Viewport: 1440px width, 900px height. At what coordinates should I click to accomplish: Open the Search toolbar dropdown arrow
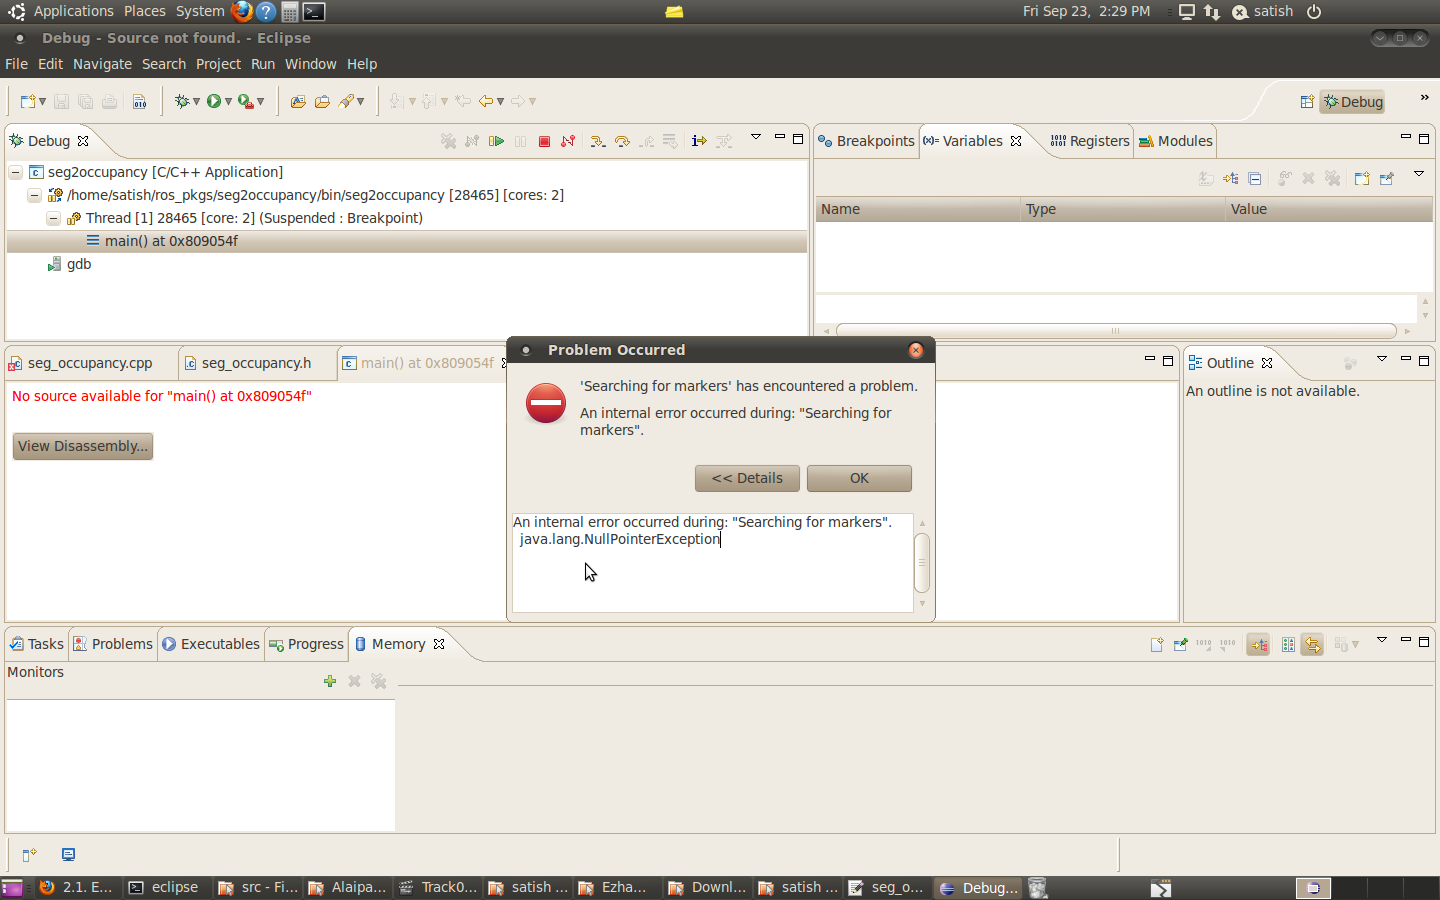point(360,101)
